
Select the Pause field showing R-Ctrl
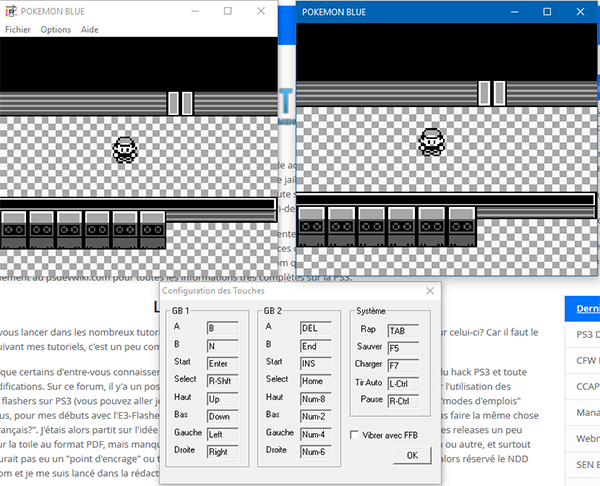click(x=403, y=401)
